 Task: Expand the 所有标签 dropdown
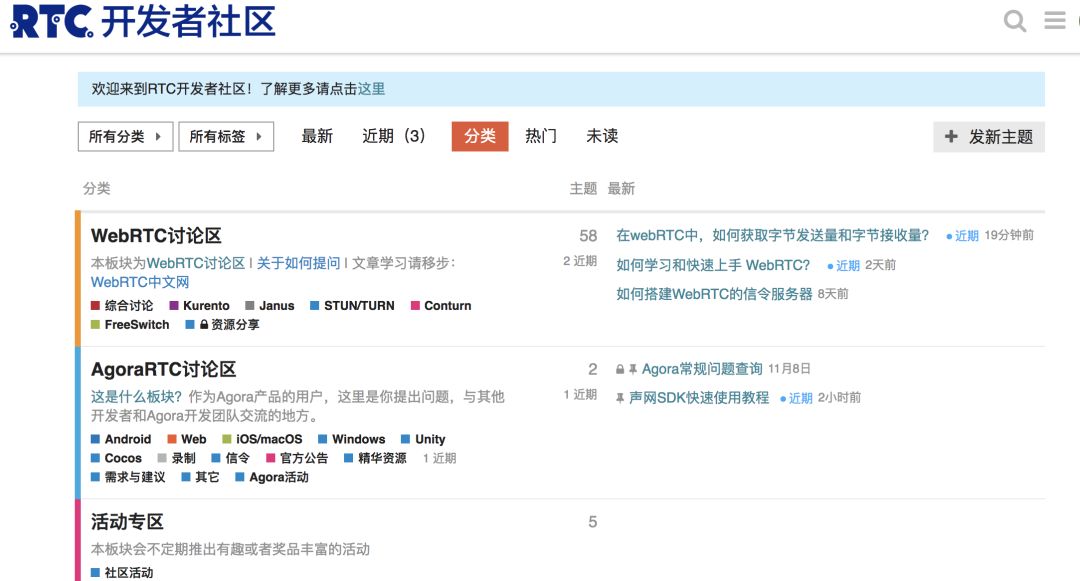226,136
